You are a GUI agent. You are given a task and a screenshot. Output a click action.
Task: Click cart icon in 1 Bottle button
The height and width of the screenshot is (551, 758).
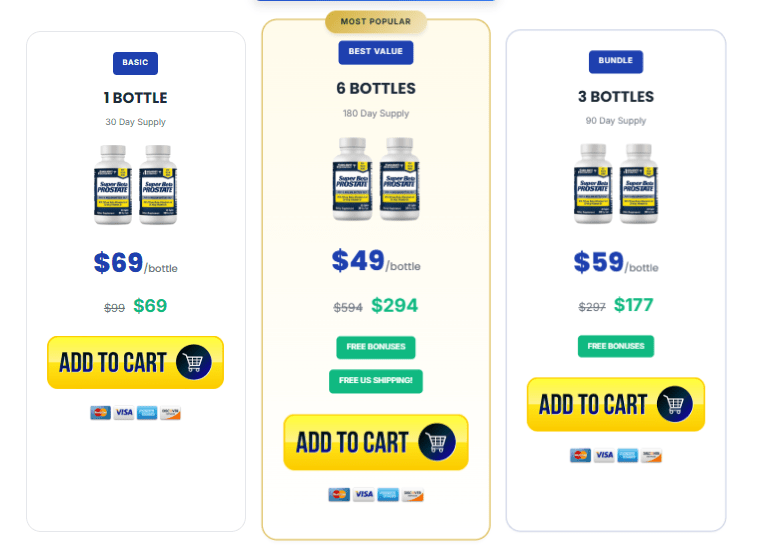click(x=193, y=362)
